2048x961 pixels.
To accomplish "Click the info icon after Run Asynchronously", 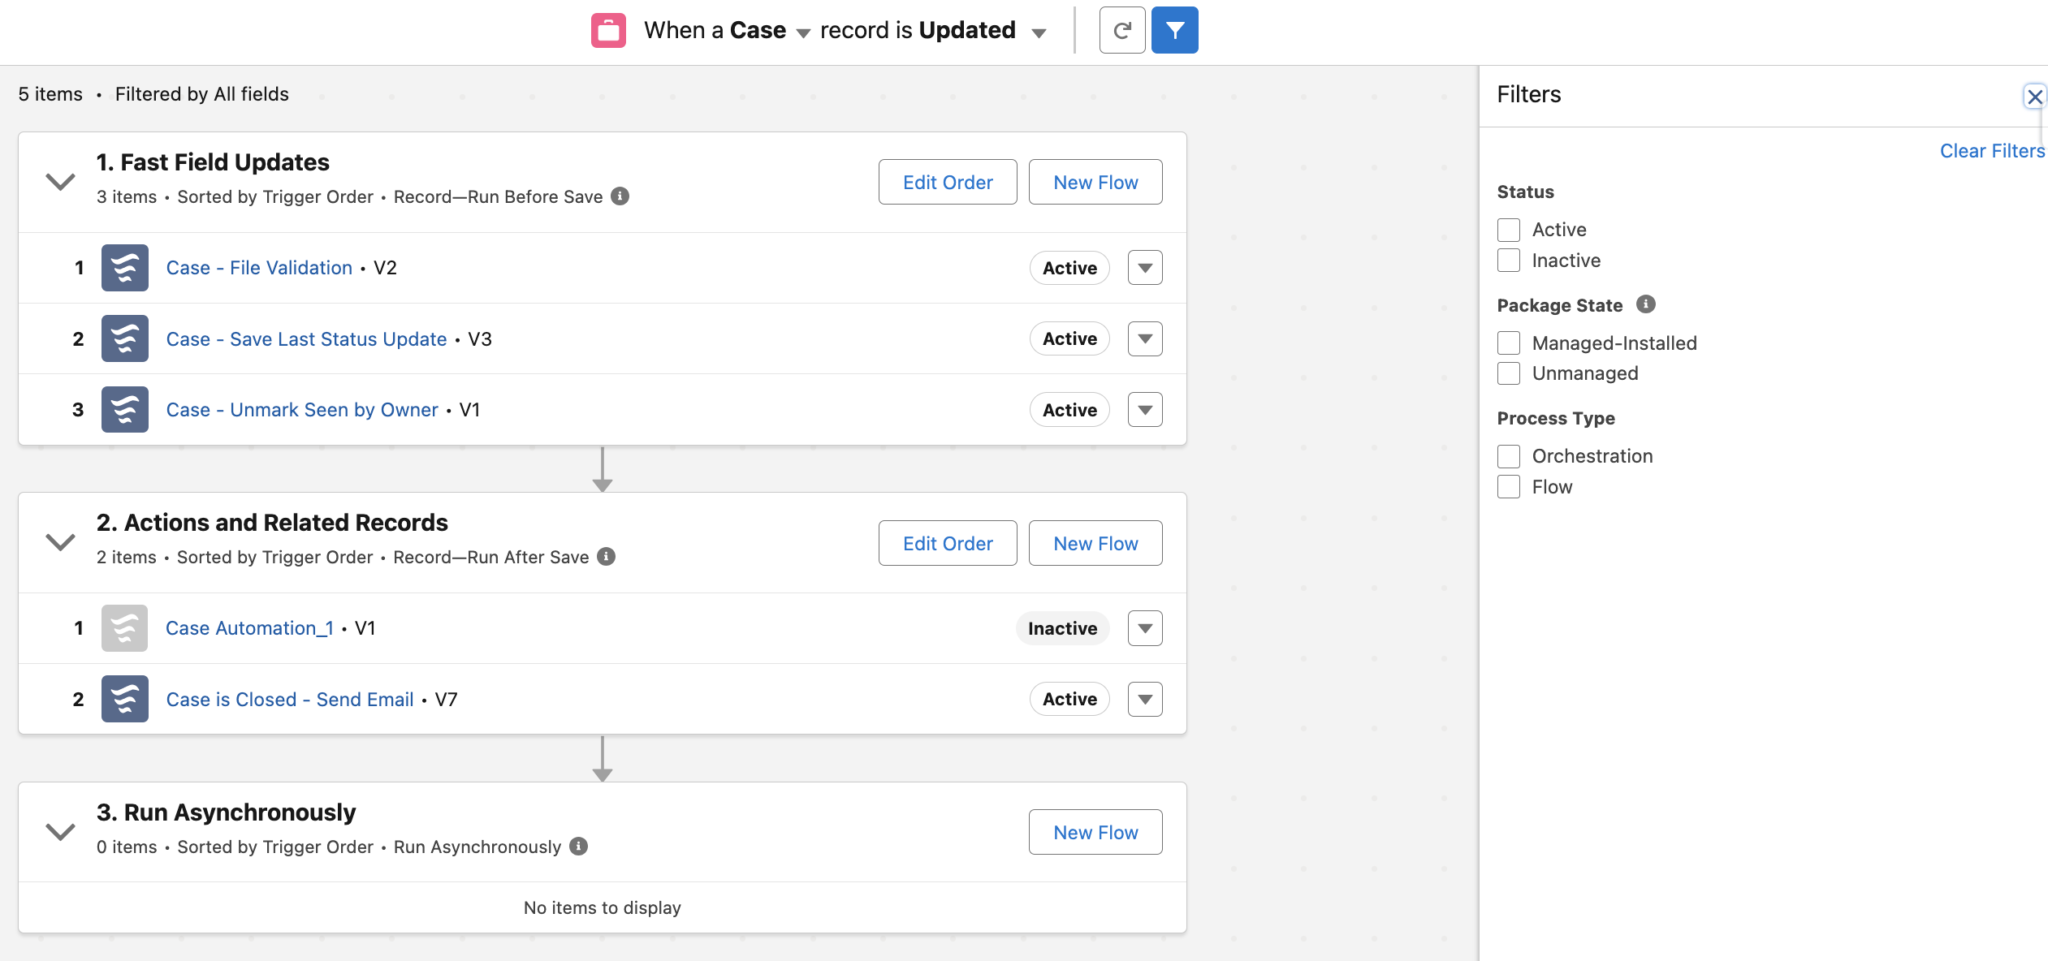I will click(577, 846).
